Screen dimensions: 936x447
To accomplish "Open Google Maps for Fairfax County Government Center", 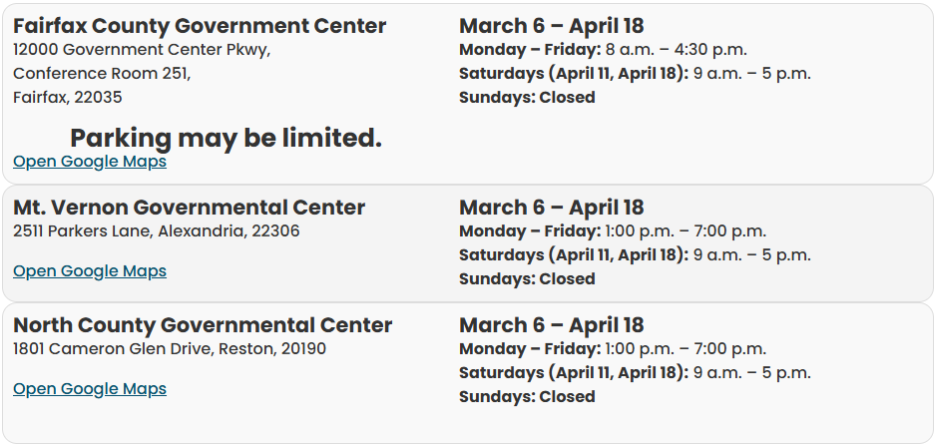I will point(90,162).
